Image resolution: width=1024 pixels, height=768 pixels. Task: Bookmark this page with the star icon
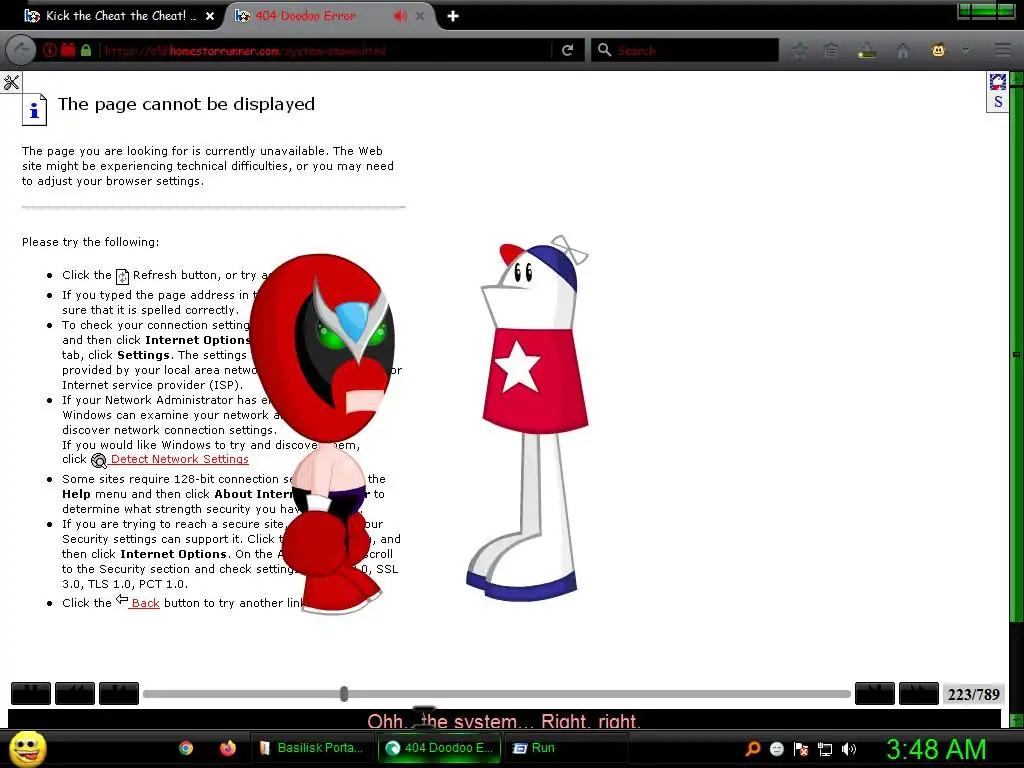(x=800, y=50)
